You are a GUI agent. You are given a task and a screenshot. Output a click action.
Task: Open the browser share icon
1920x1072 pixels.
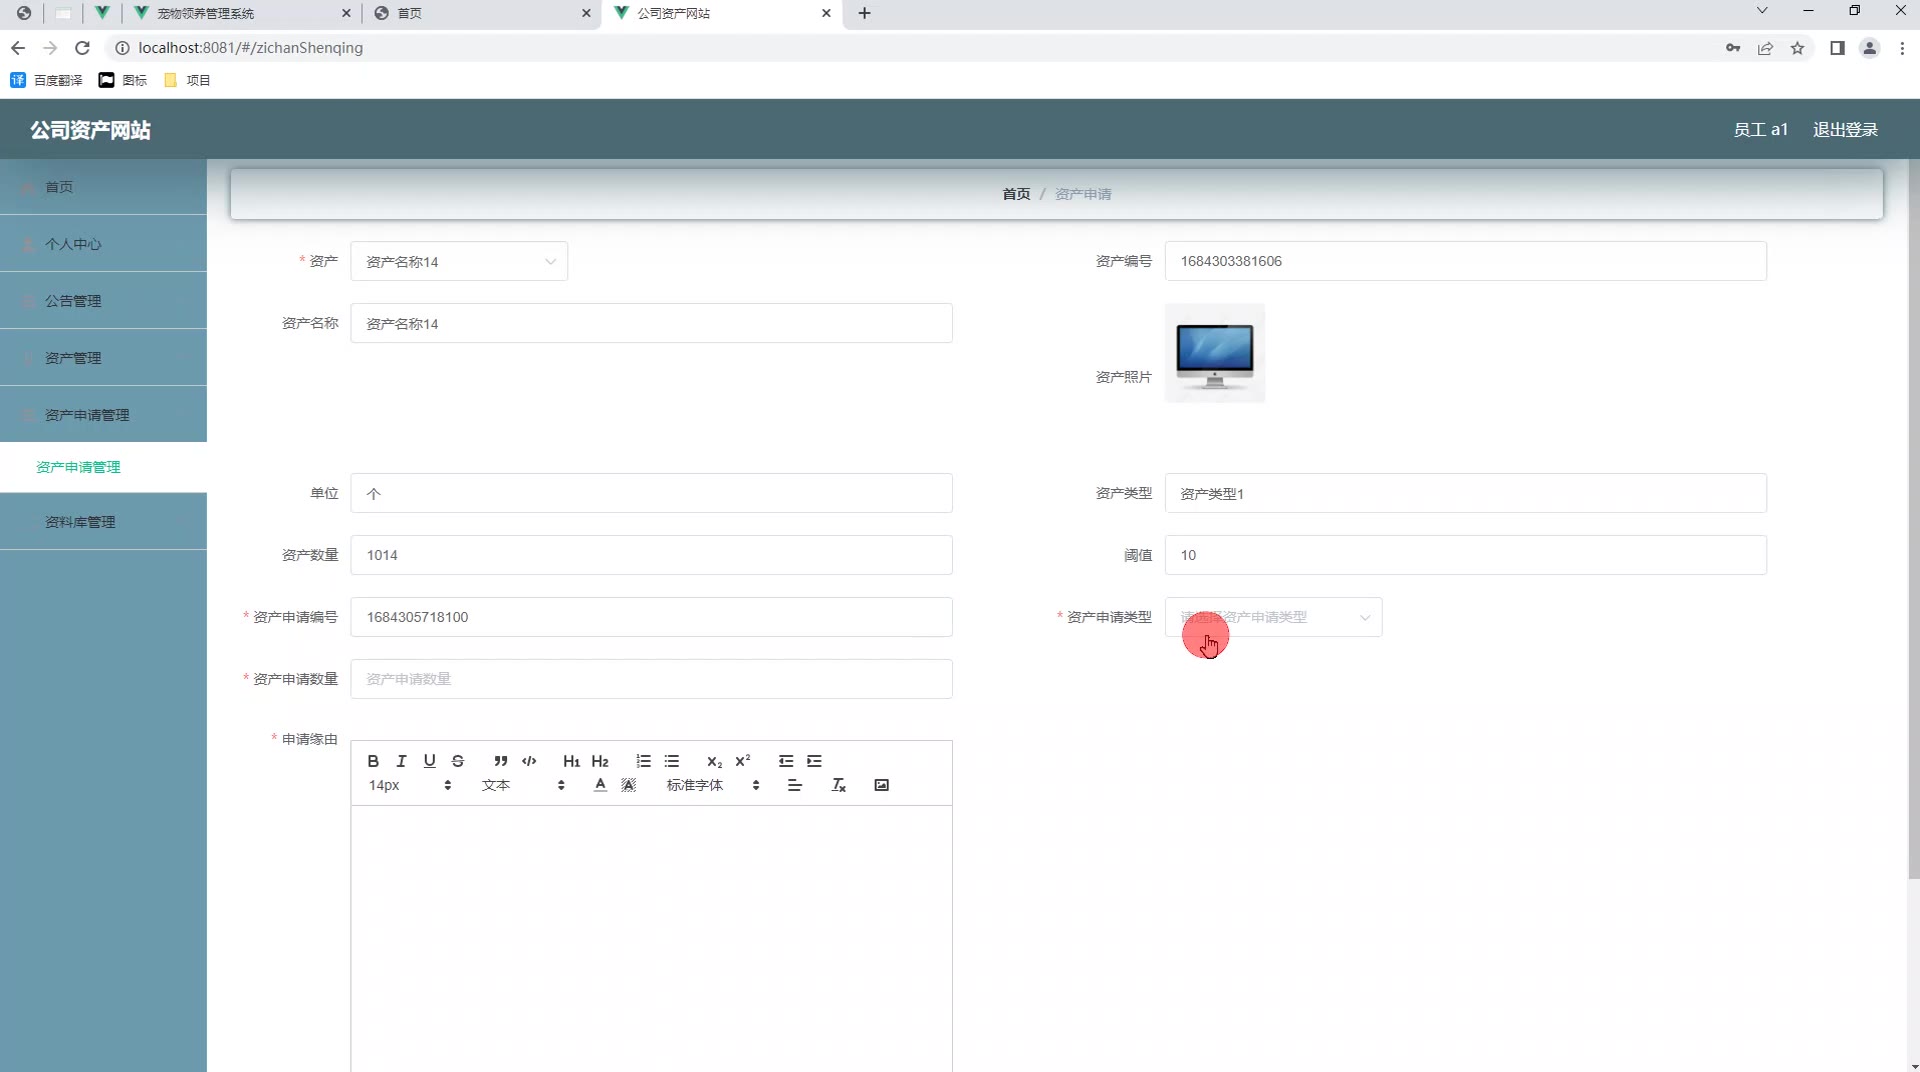pos(1765,48)
